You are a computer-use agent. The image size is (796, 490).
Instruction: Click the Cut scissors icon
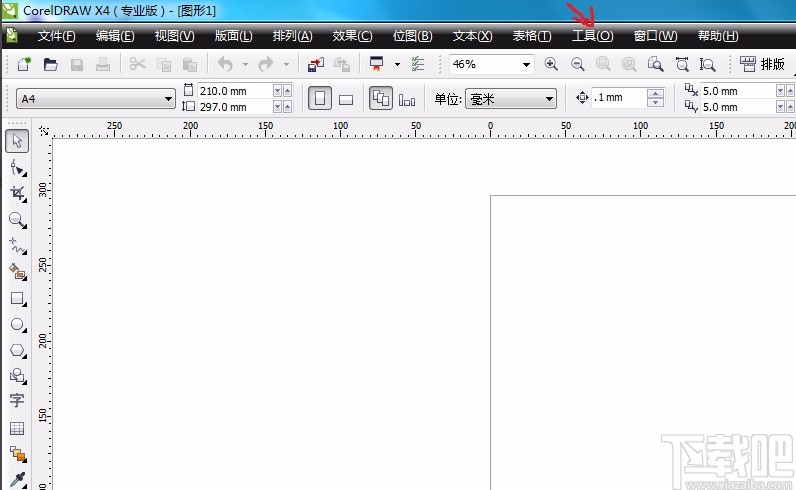click(137, 64)
